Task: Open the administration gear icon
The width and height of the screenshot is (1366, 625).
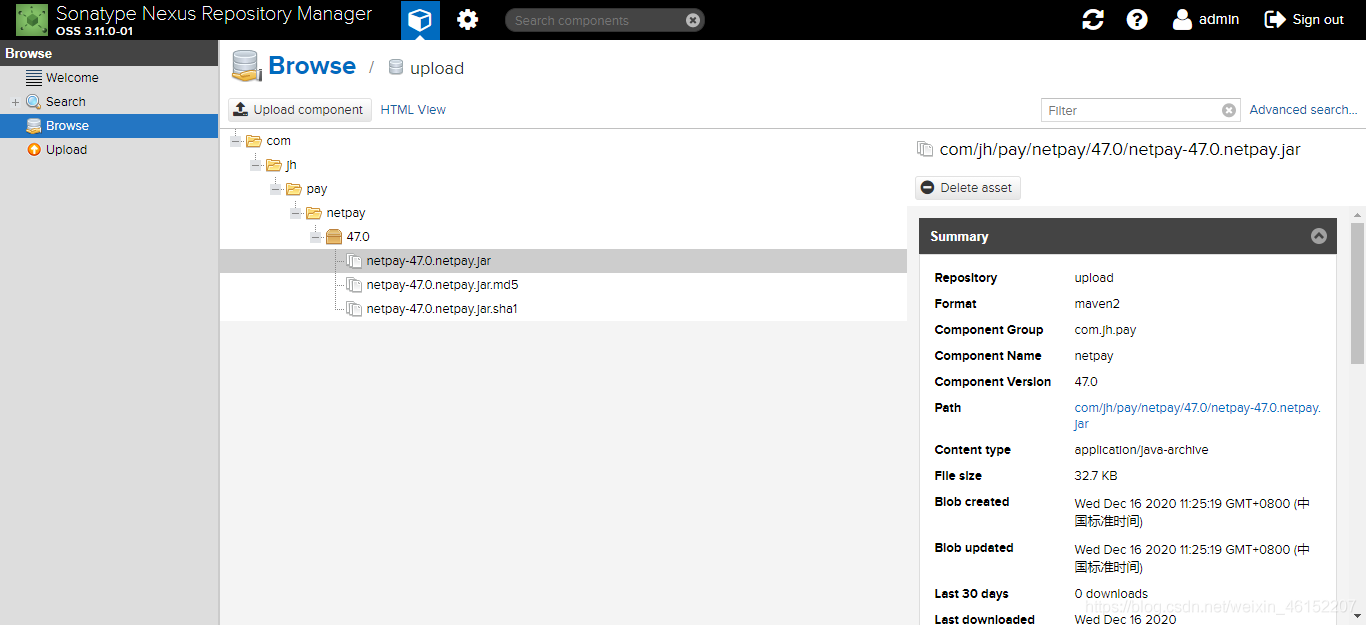Action: point(467,20)
